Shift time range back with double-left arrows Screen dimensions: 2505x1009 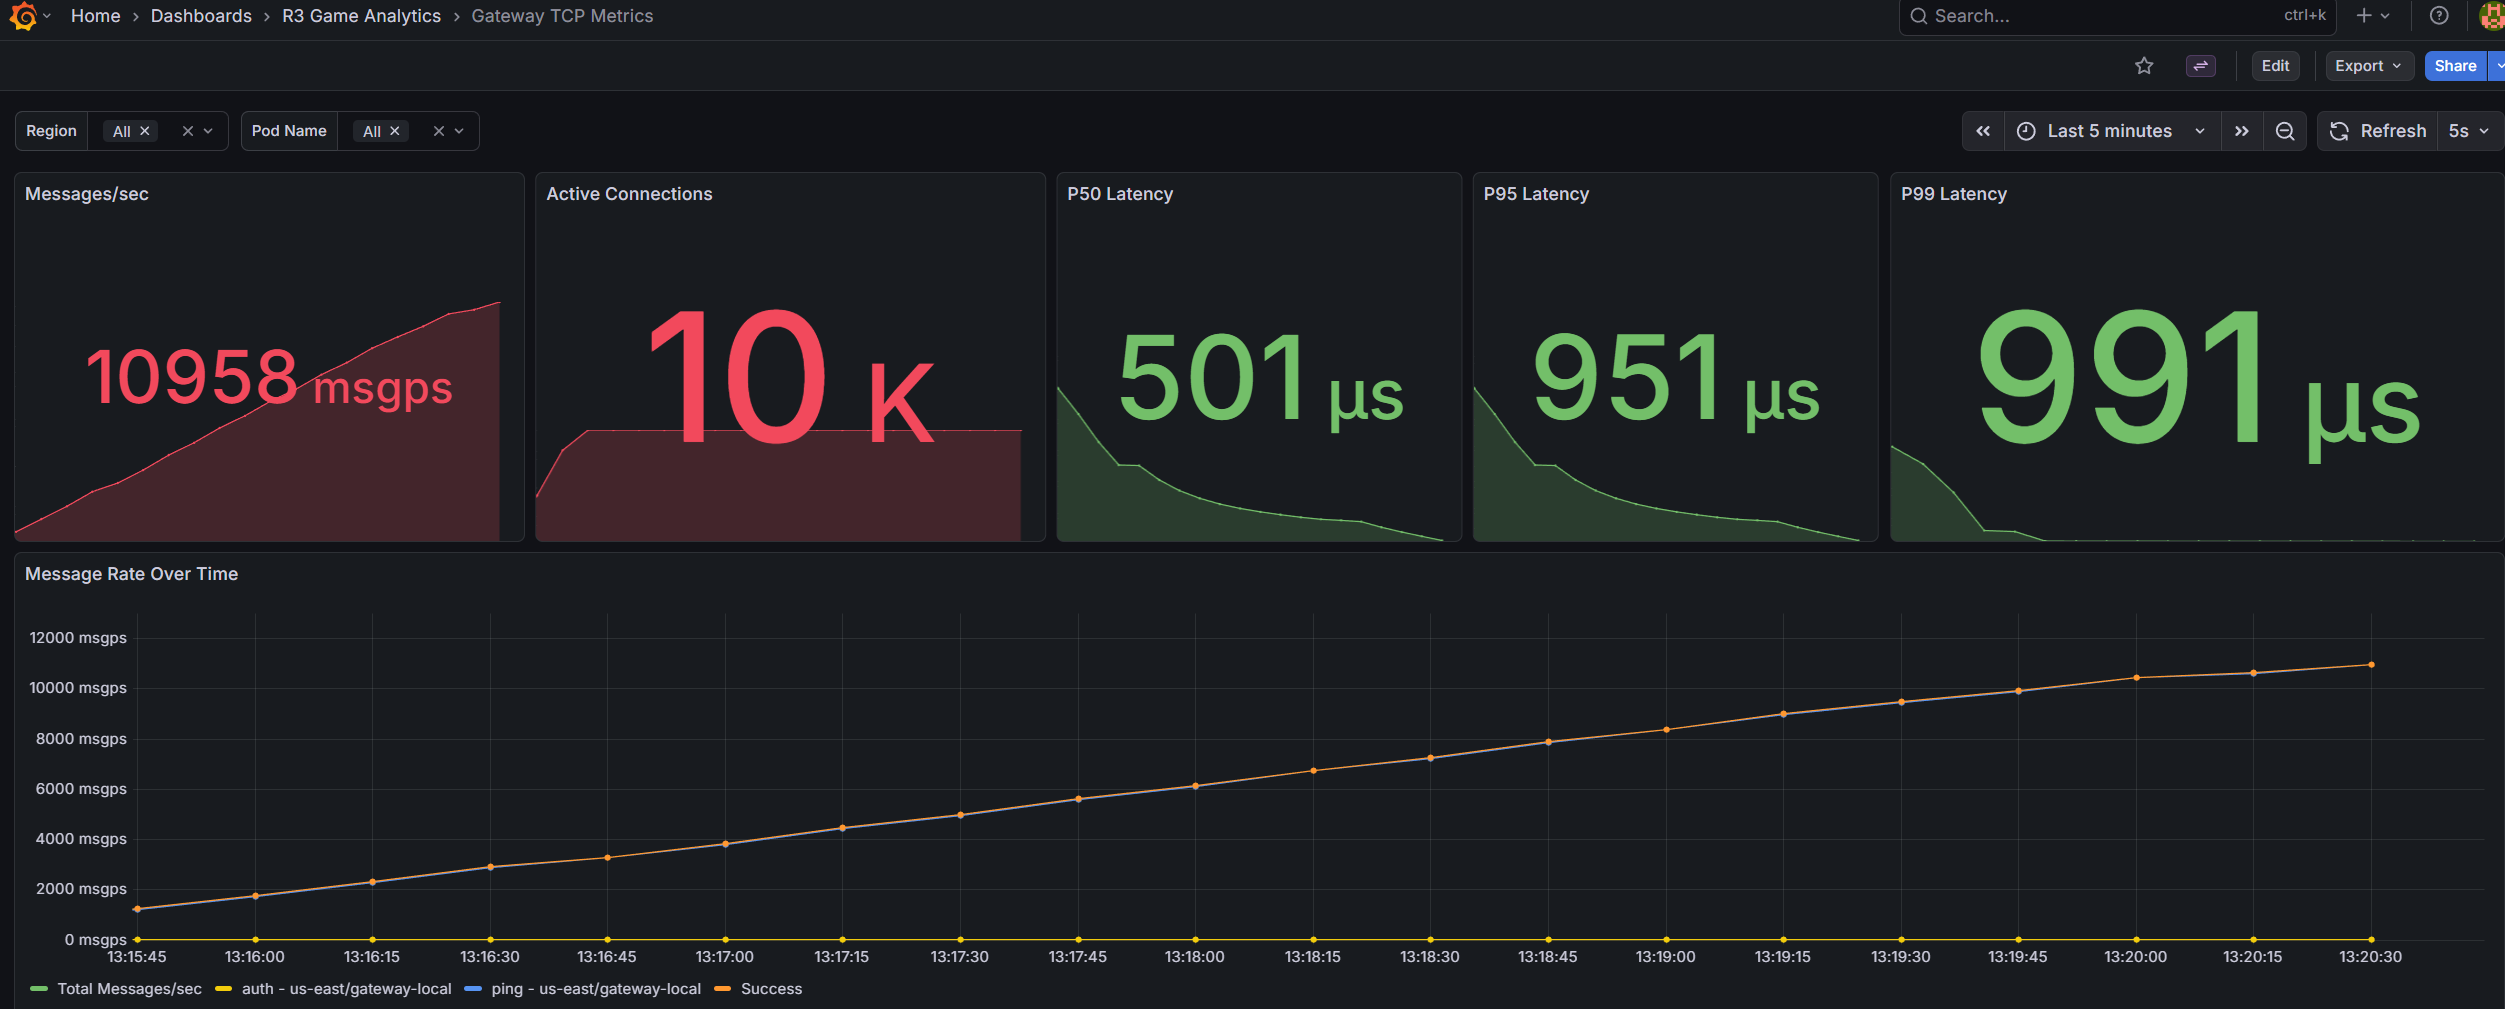[1983, 131]
